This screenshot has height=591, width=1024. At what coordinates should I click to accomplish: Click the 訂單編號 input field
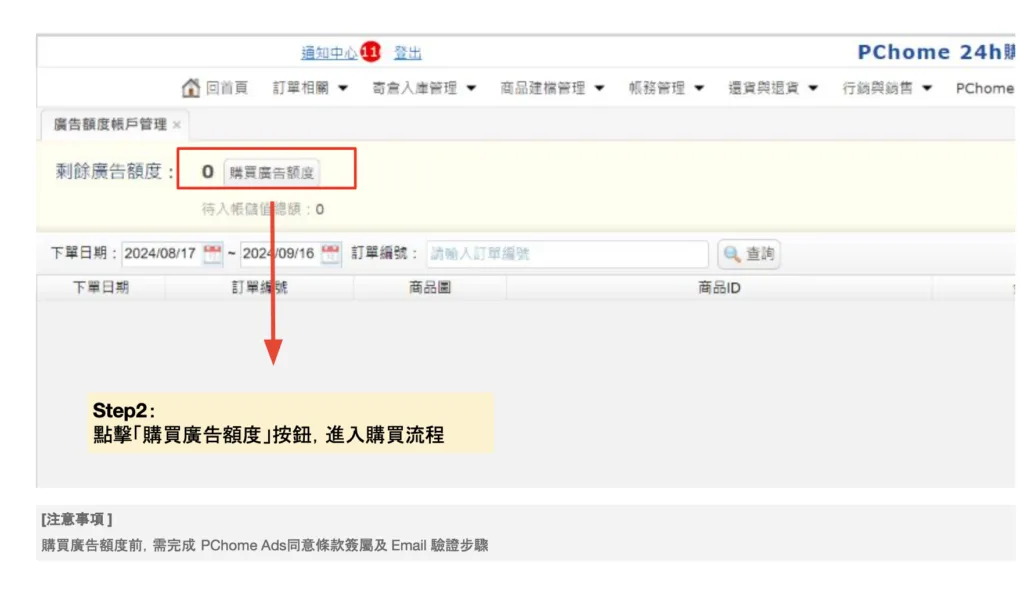coord(566,254)
